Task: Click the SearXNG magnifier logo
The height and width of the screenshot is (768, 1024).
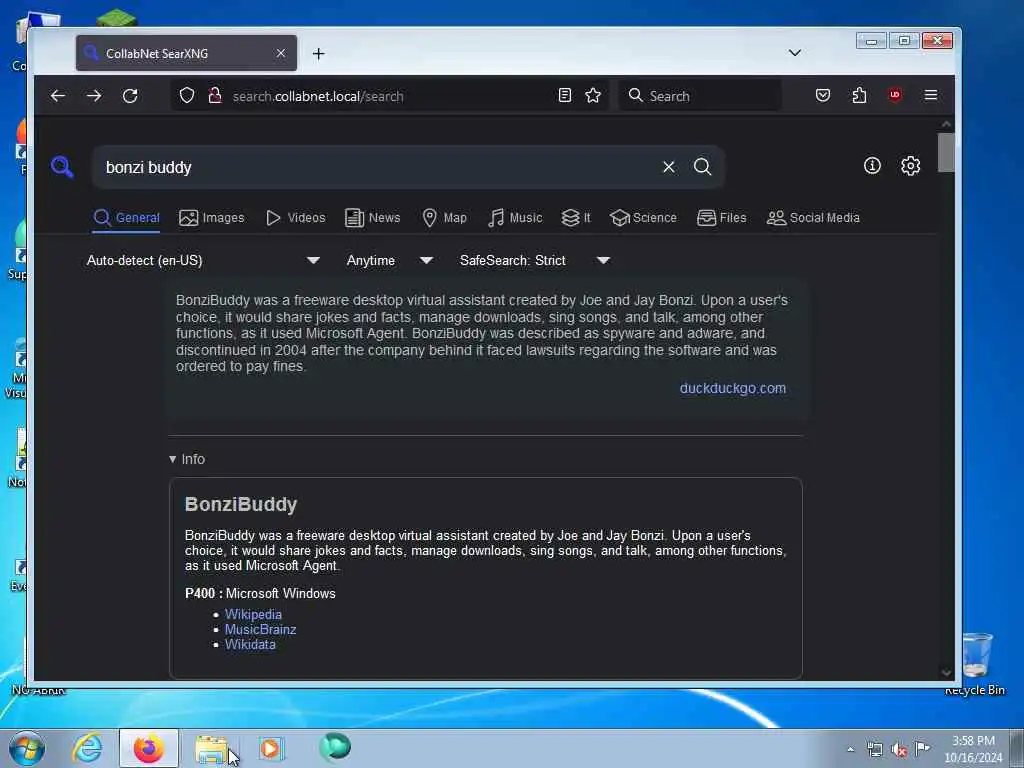Action: pyautogui.click(x=62, y=167)
